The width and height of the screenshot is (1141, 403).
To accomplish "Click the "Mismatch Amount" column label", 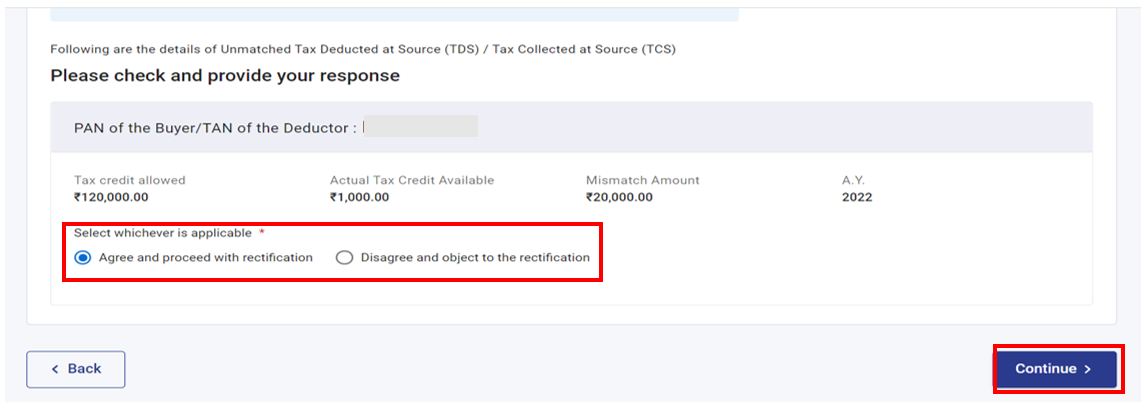I will (643, 180).
